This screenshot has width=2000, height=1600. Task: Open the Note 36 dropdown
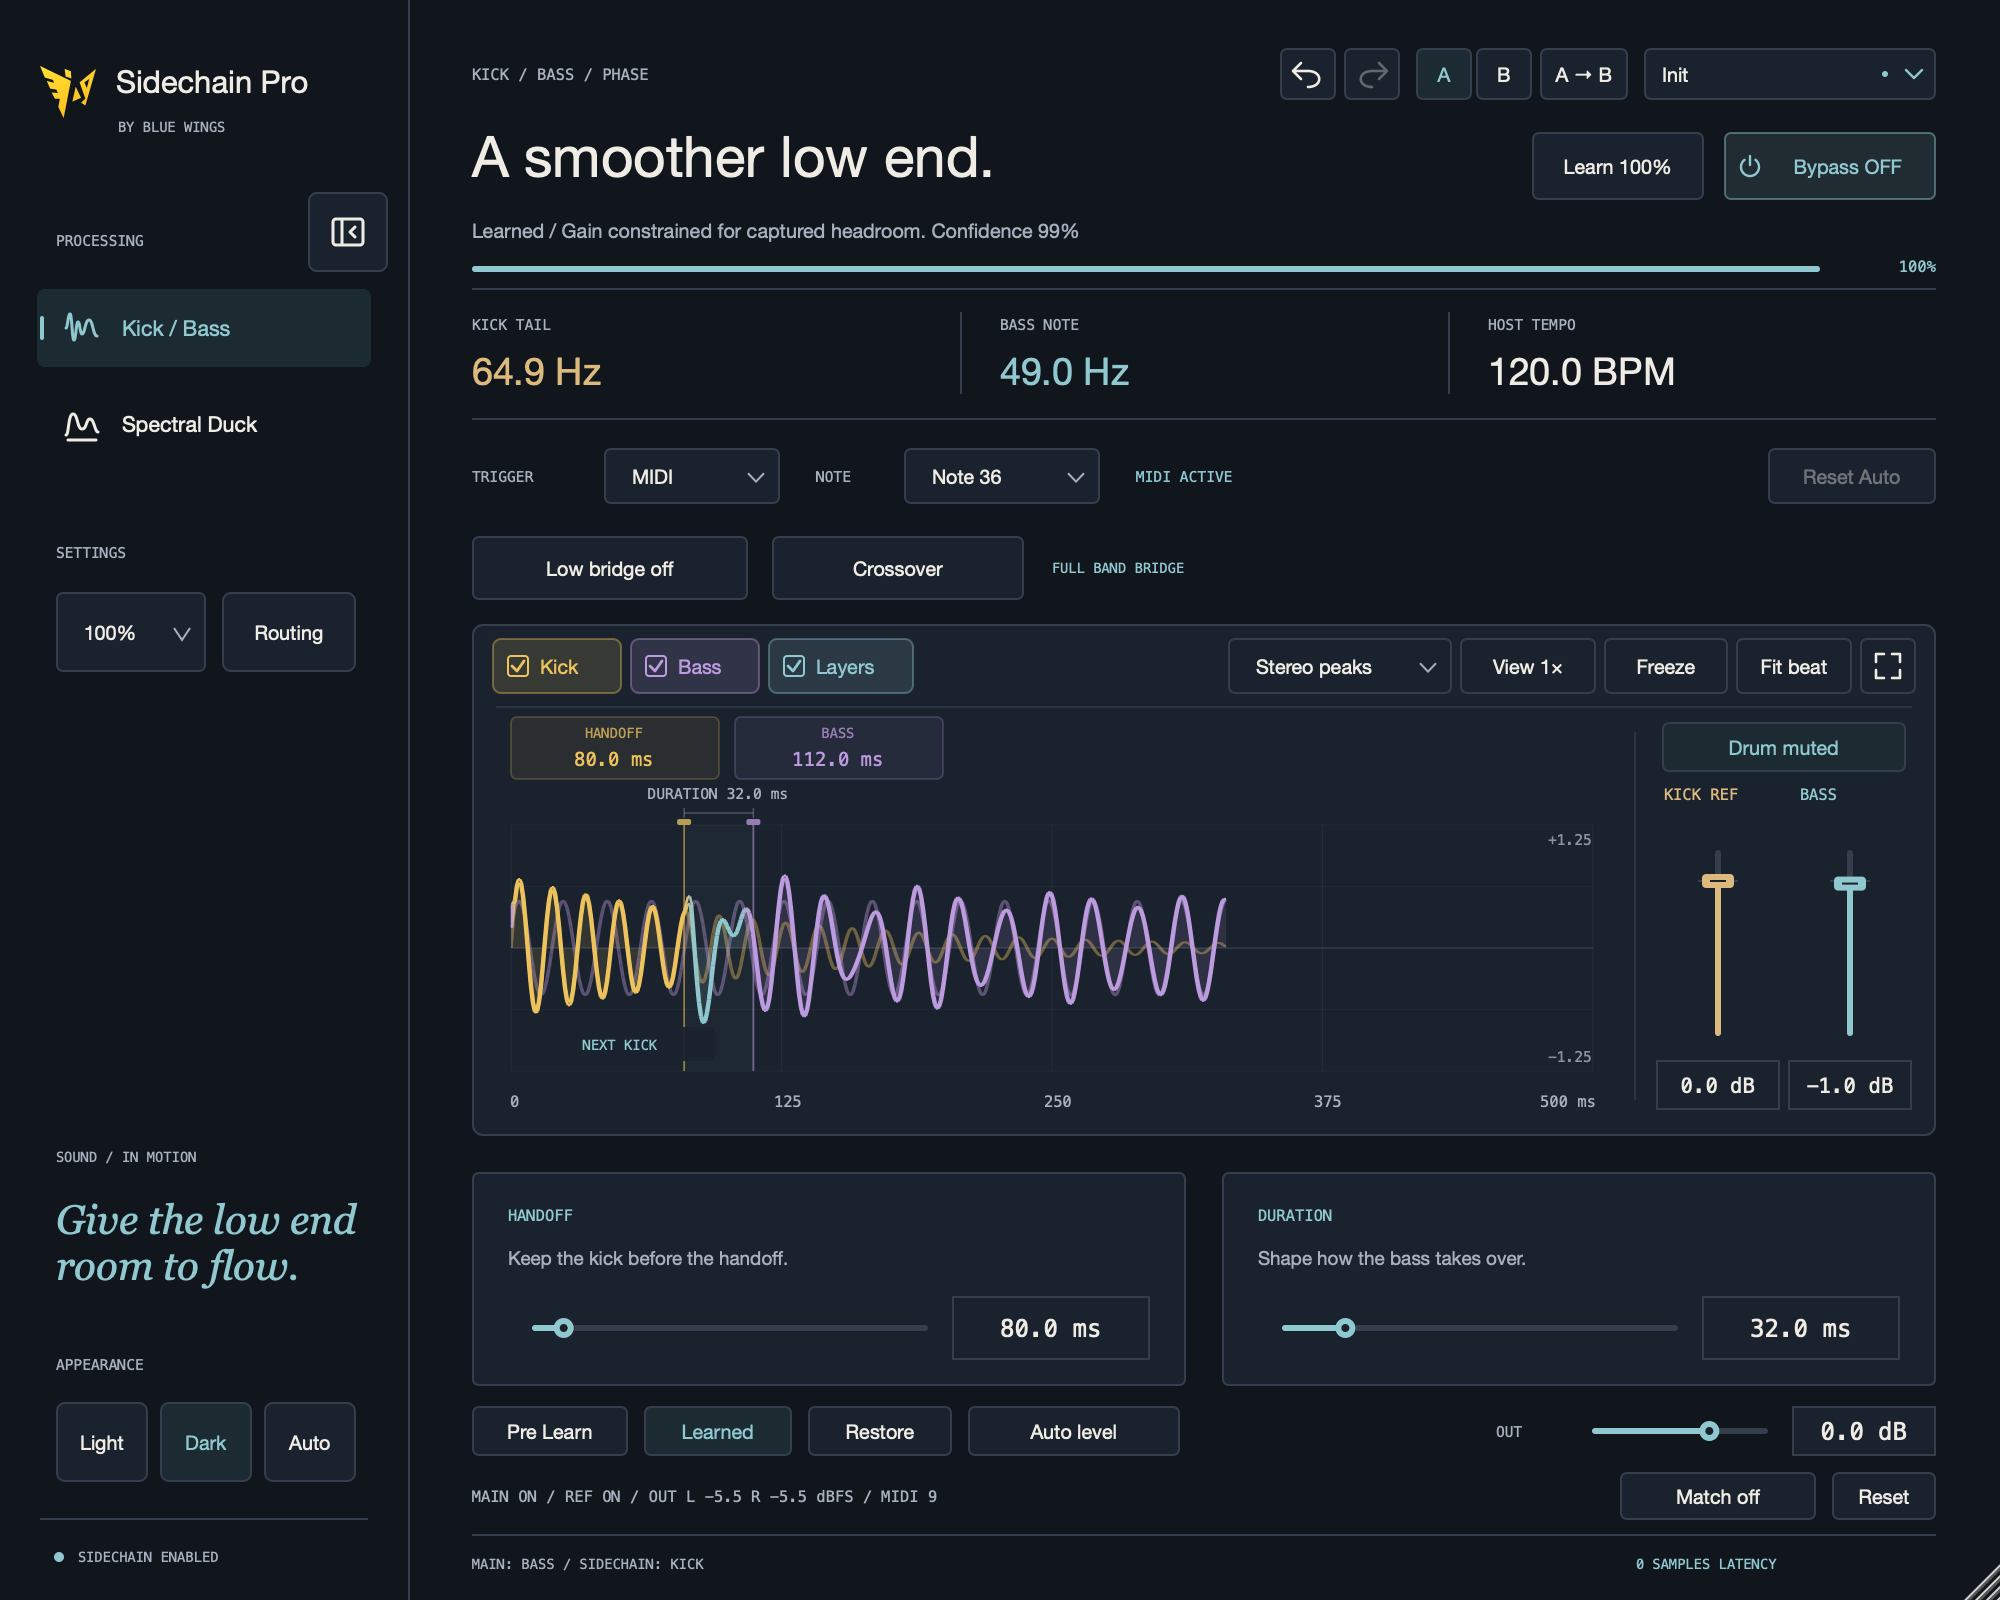point(1001,476)
